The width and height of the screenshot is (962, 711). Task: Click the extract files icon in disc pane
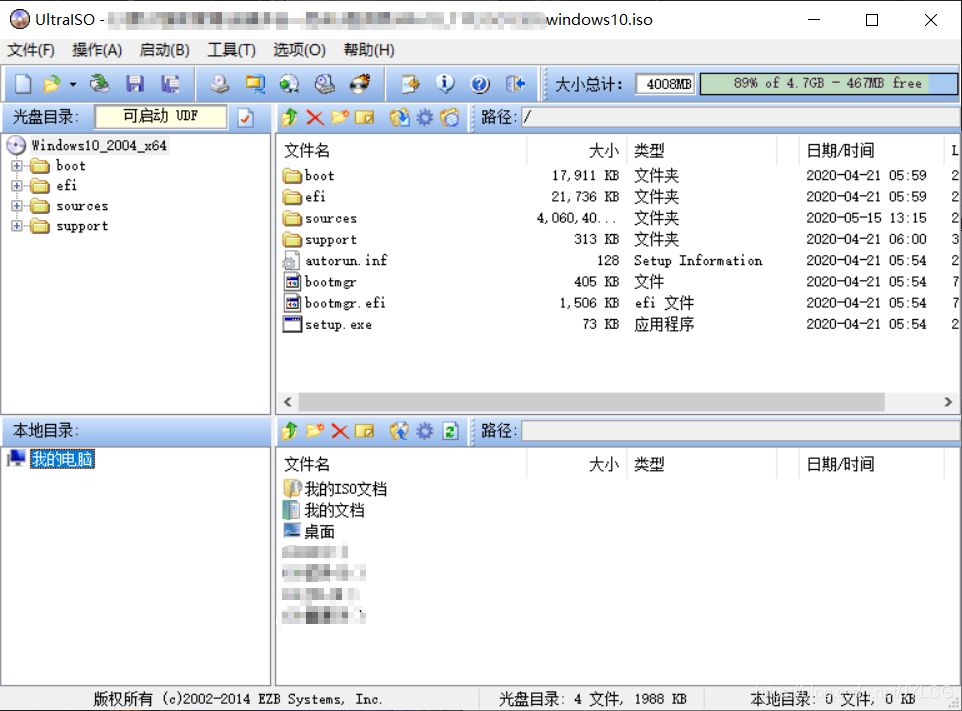(x=399, y=117)
